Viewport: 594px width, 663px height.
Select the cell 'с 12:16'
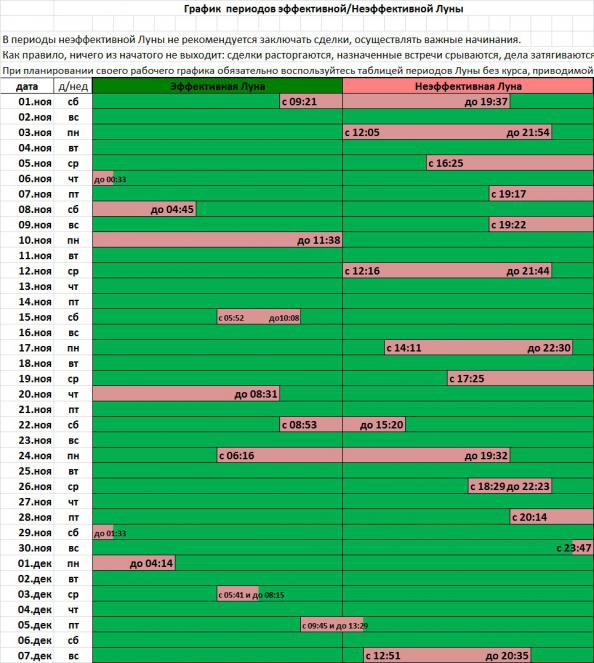coord(362,271)
